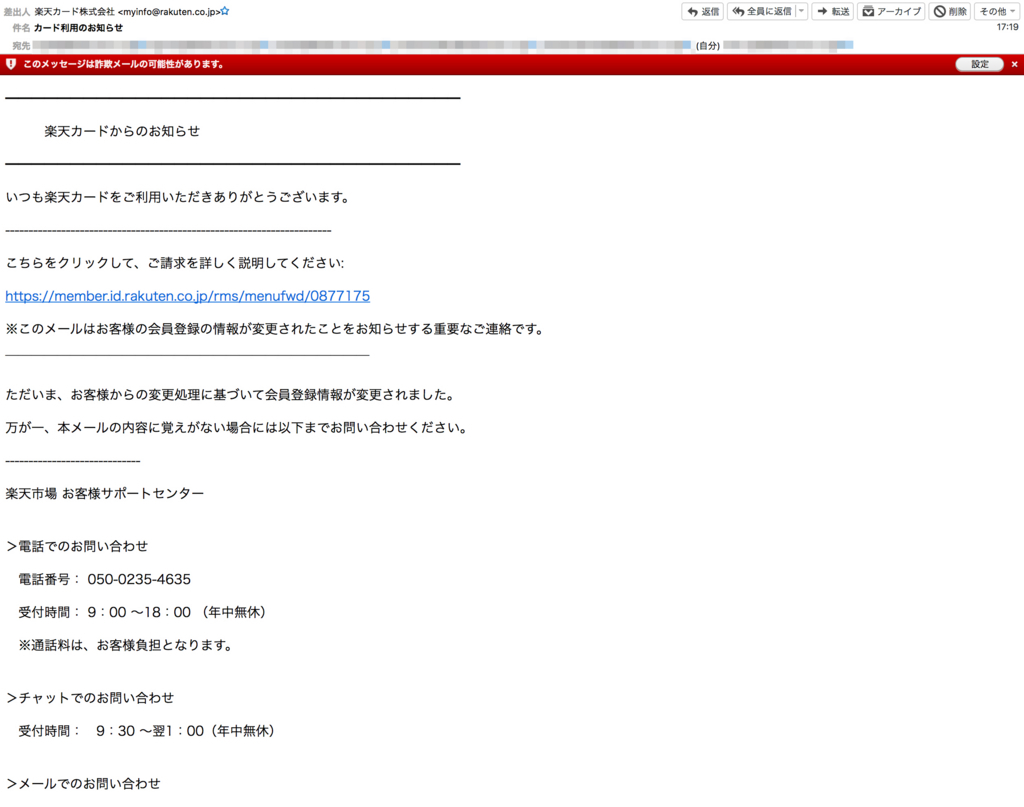The image size is (1024, 807).
Task: Click the (自分) recipient label
Action: click(708, 46)
